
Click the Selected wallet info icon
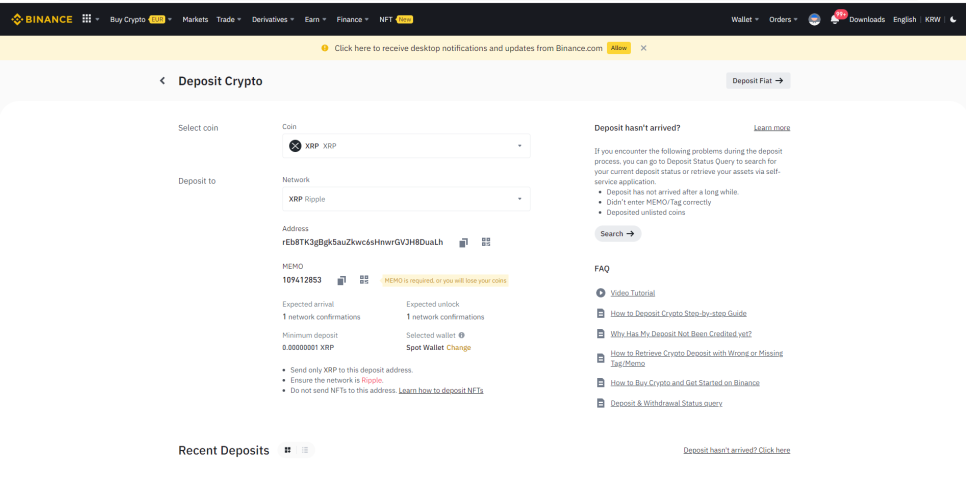pyautogui.click(x=461, y=336)
